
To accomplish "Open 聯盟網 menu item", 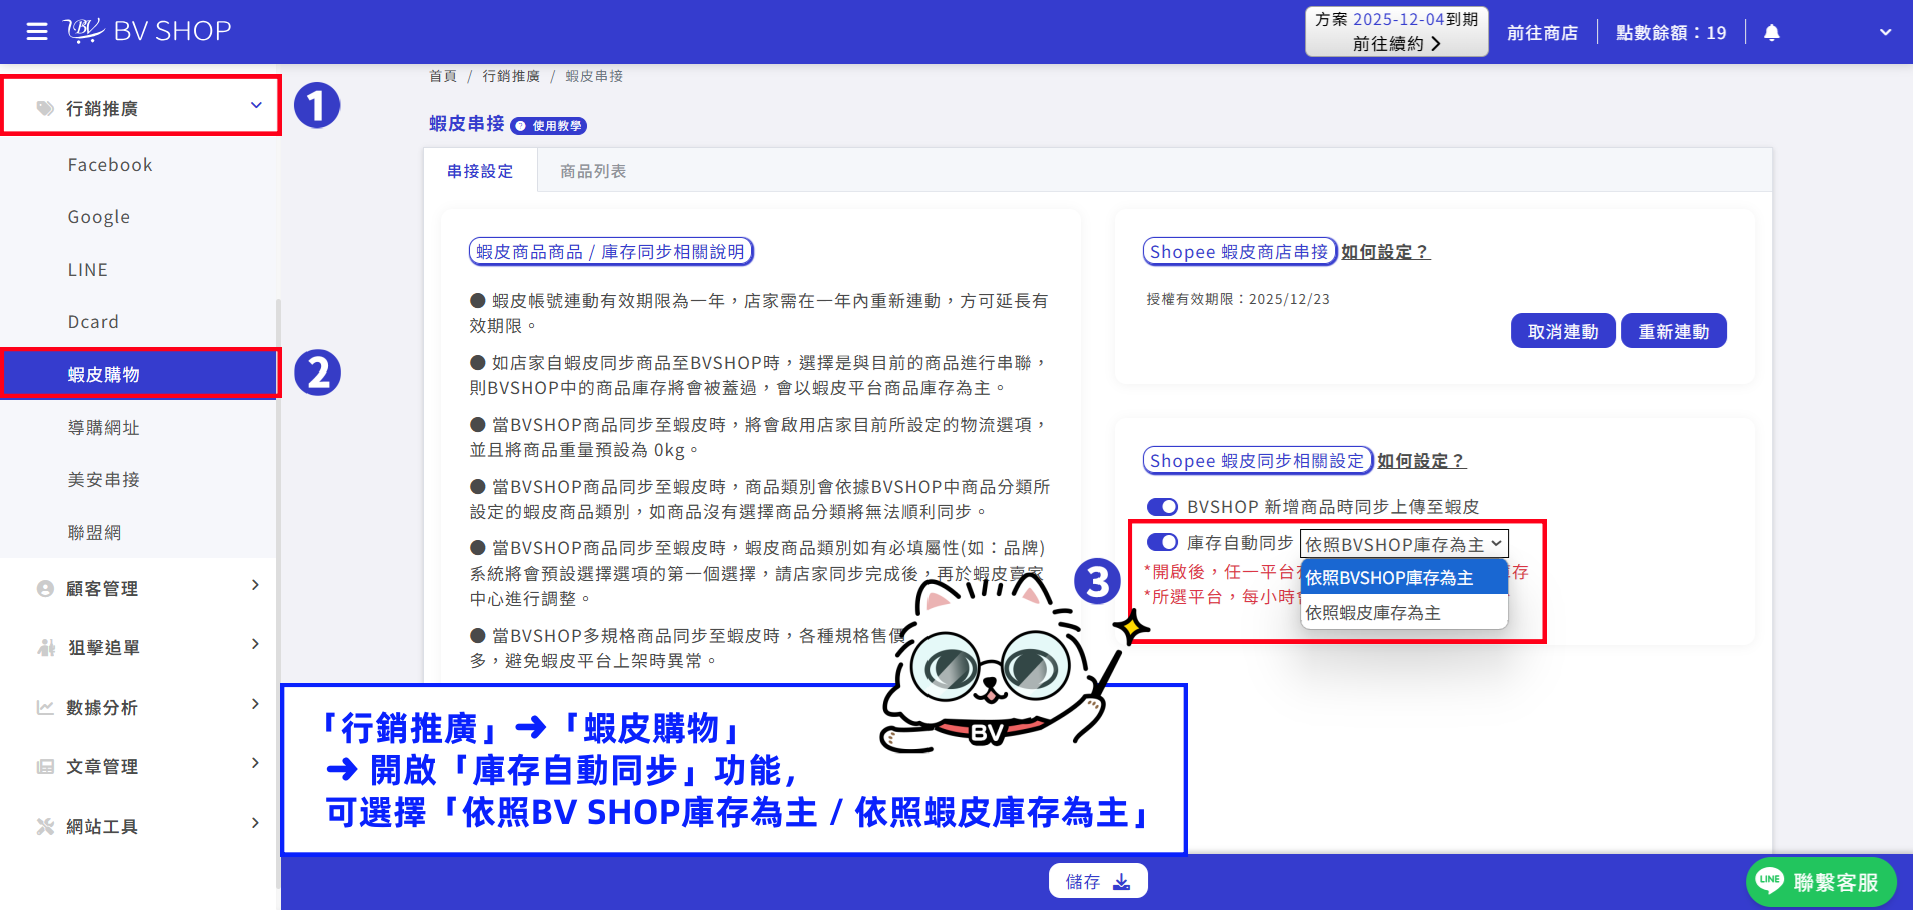I will coord(94,532).
